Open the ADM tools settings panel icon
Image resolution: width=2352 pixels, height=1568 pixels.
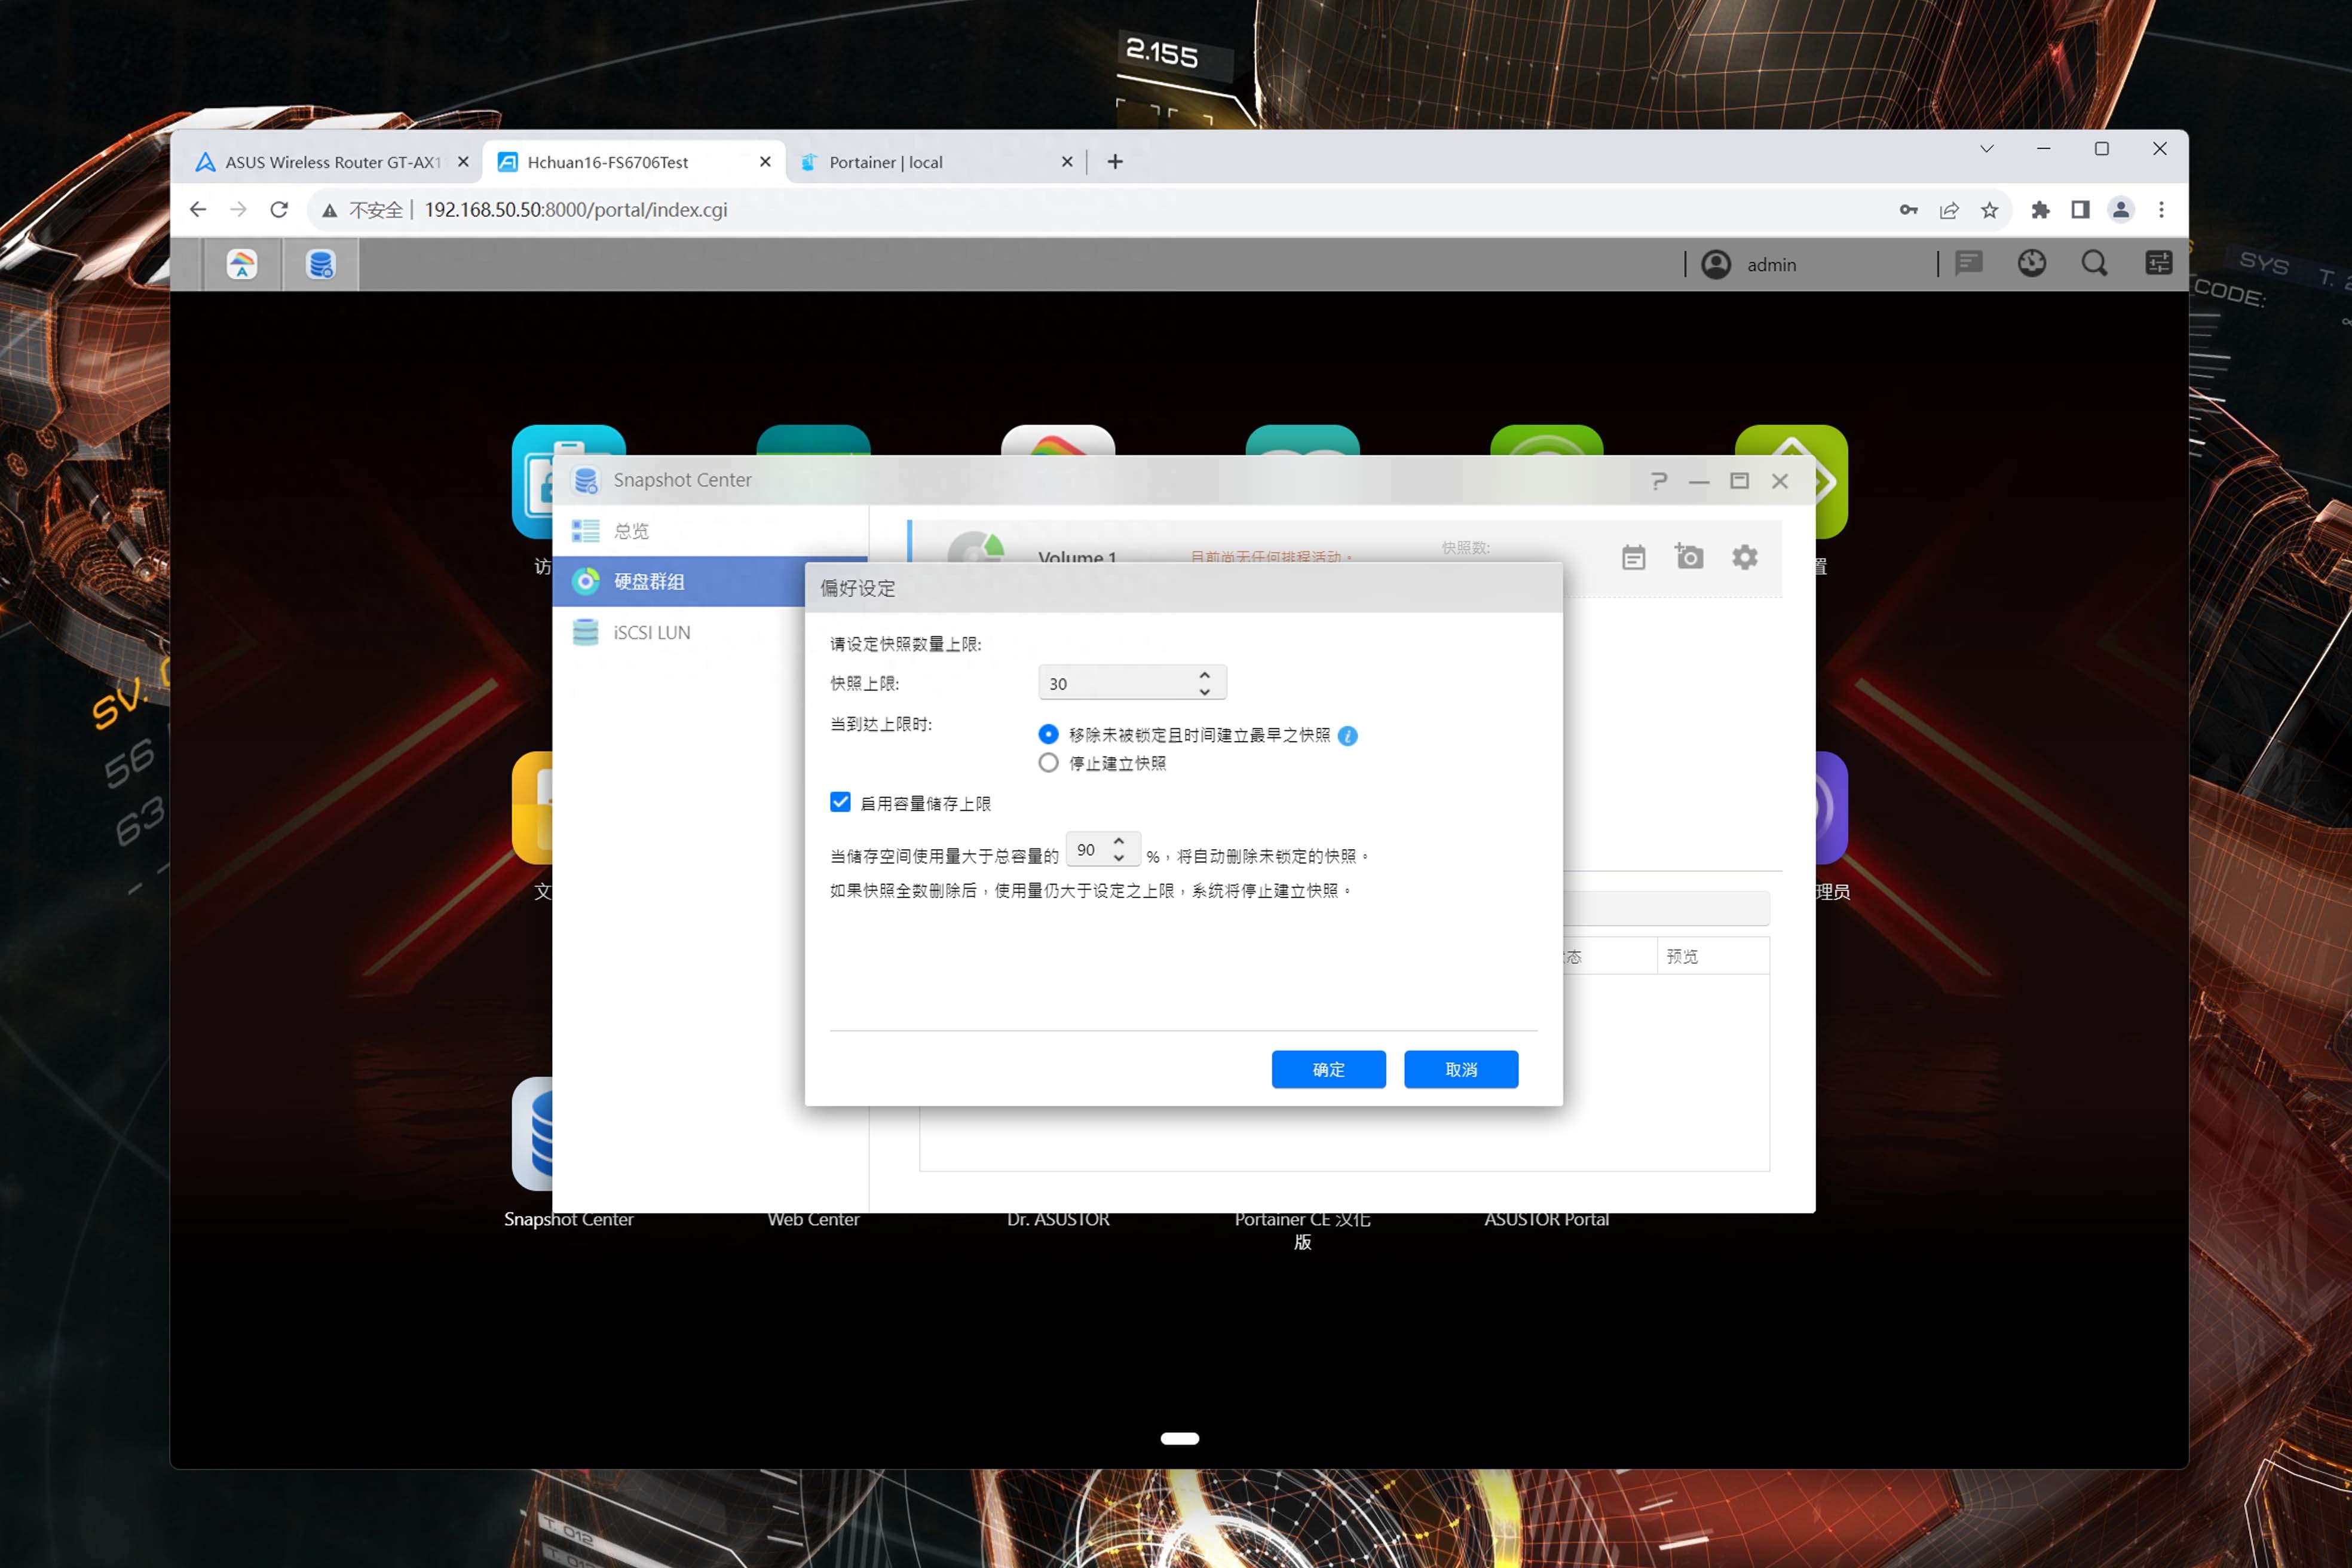[x=2158, y=263]
